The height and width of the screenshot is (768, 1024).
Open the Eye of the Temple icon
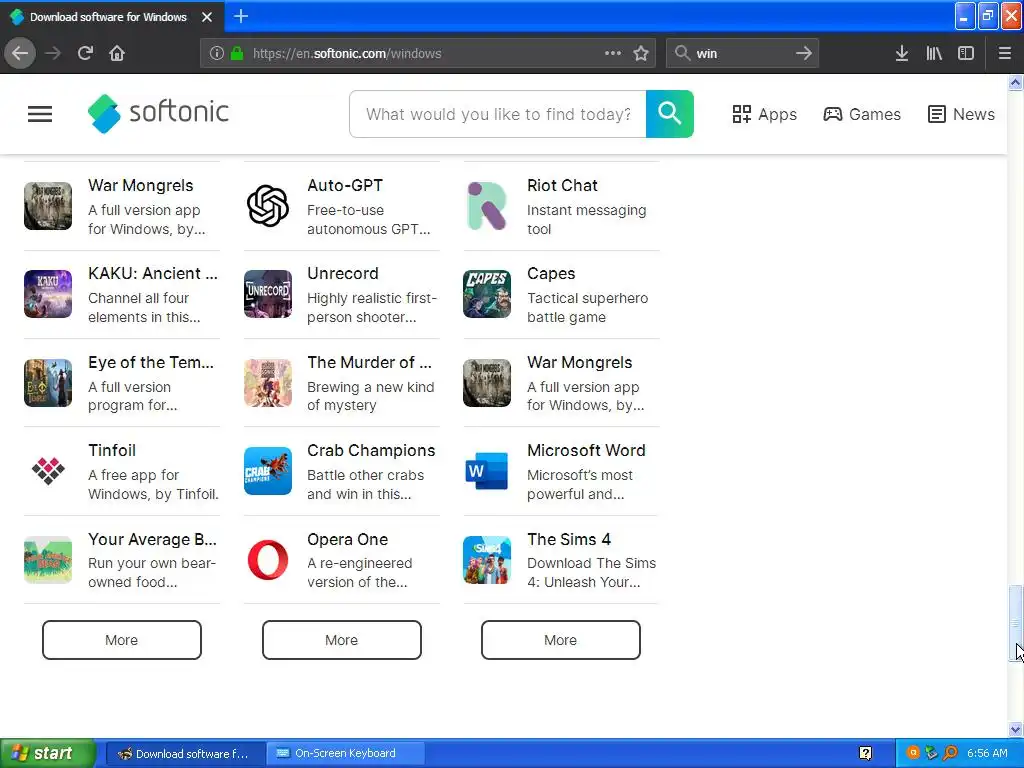(48, 383)
